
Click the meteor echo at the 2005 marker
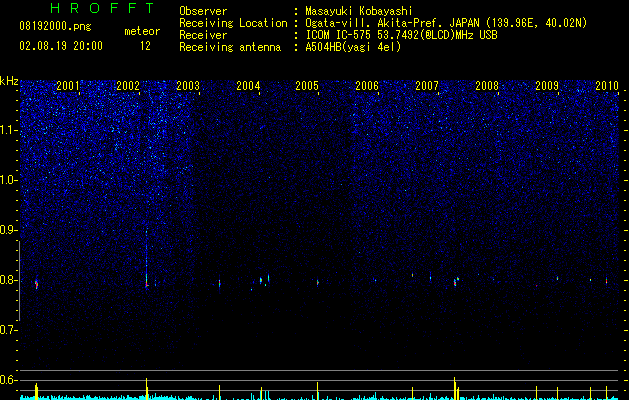point(318,282)
